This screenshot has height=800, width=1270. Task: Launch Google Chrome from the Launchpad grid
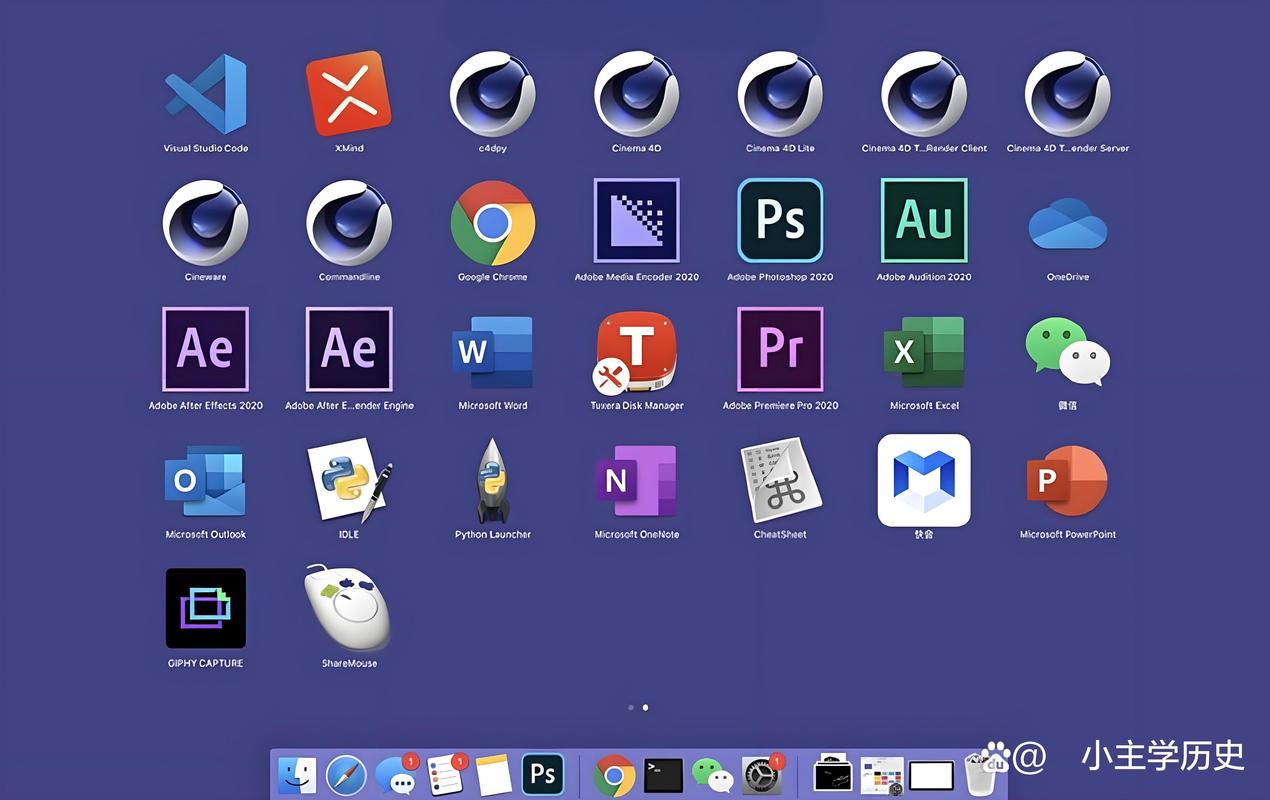(492, 222)
